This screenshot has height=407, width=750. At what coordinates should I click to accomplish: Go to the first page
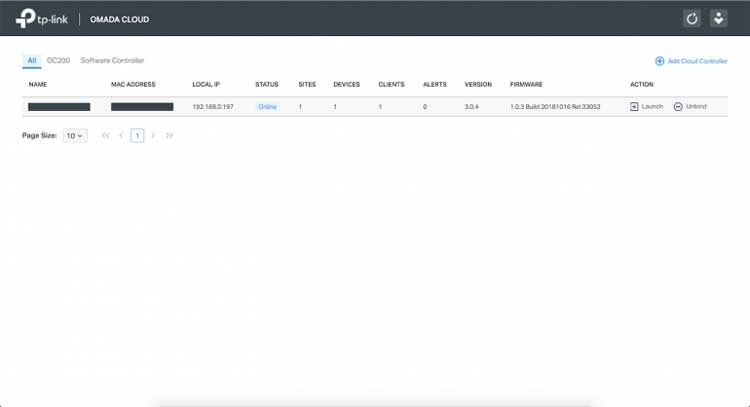[105, 136]
